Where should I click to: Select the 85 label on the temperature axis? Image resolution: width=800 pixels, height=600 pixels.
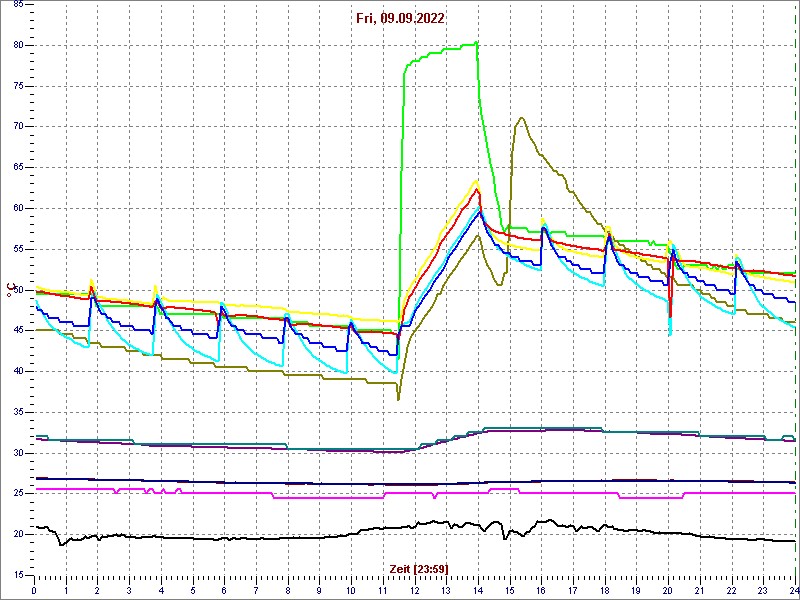[x=16, y=4]
